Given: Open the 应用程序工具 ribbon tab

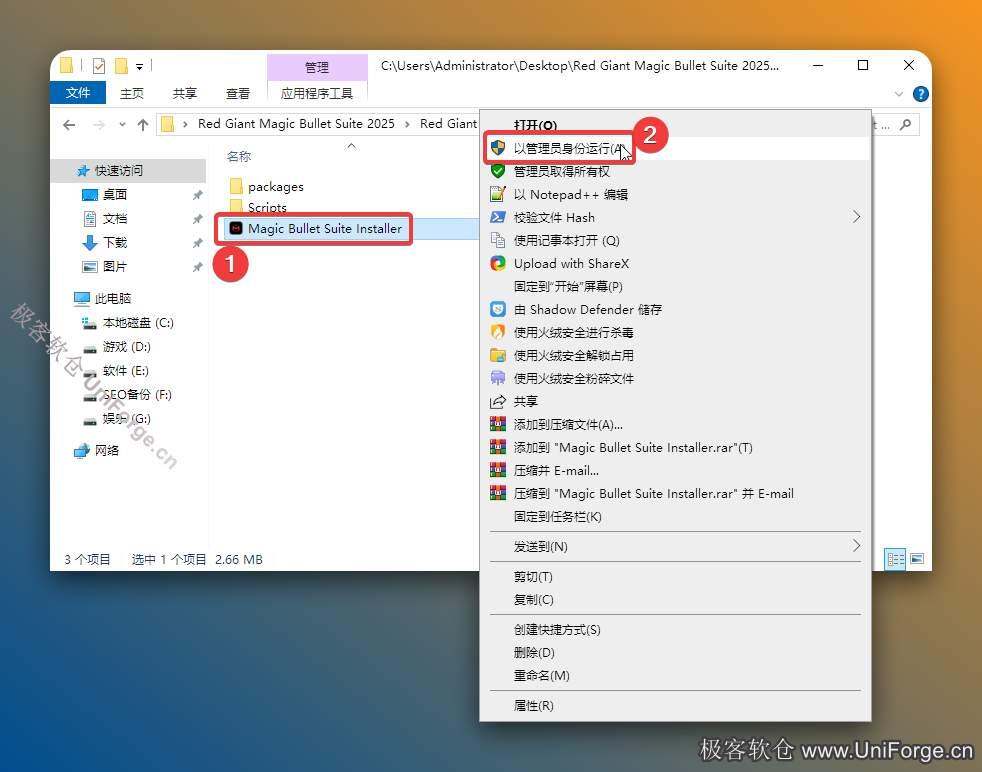Looking at the screenshot, I should pyautogui.click(x=316, y=93).
